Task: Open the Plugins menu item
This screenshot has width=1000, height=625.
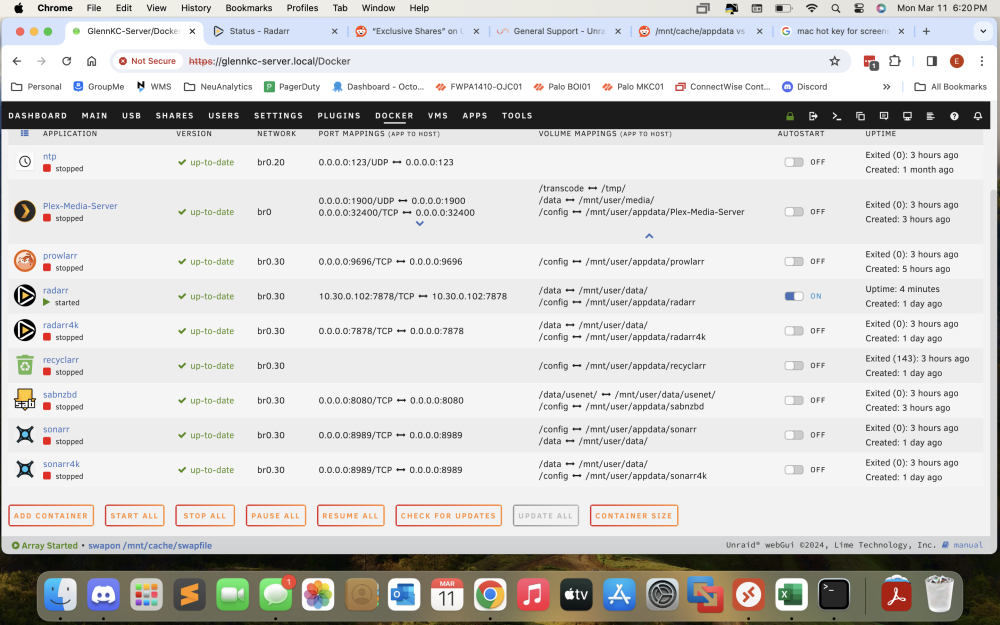Action: click(x=339, y=115)
